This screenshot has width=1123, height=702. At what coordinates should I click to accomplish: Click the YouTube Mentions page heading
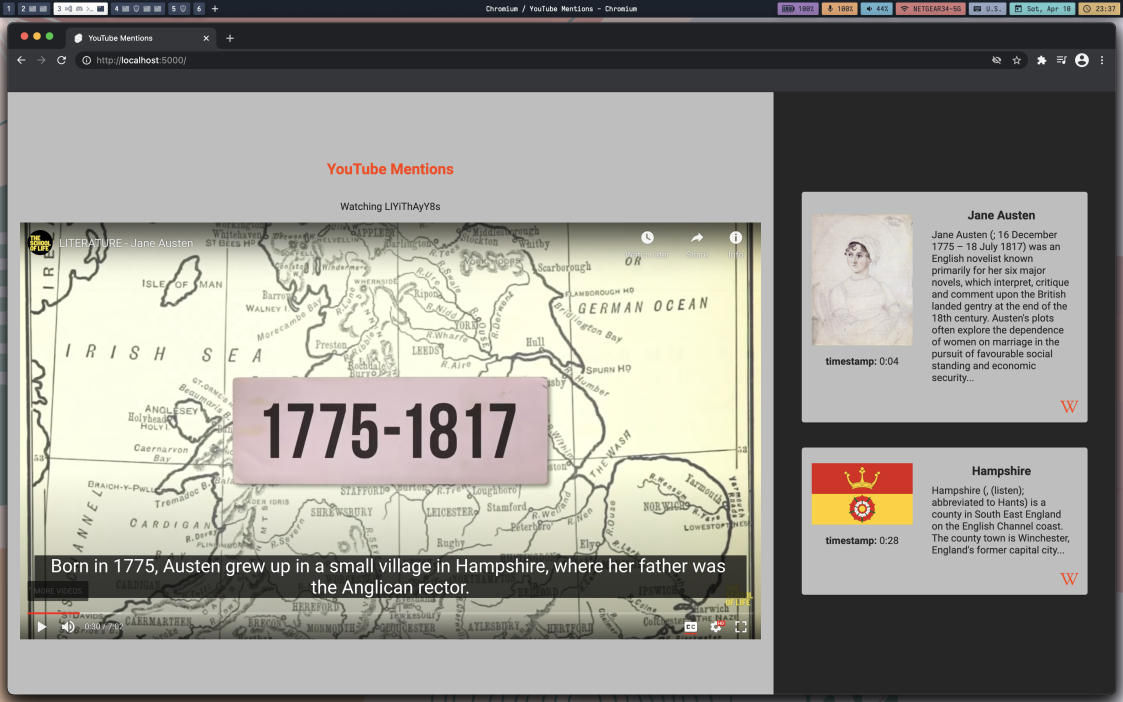(x=390, y=169)
